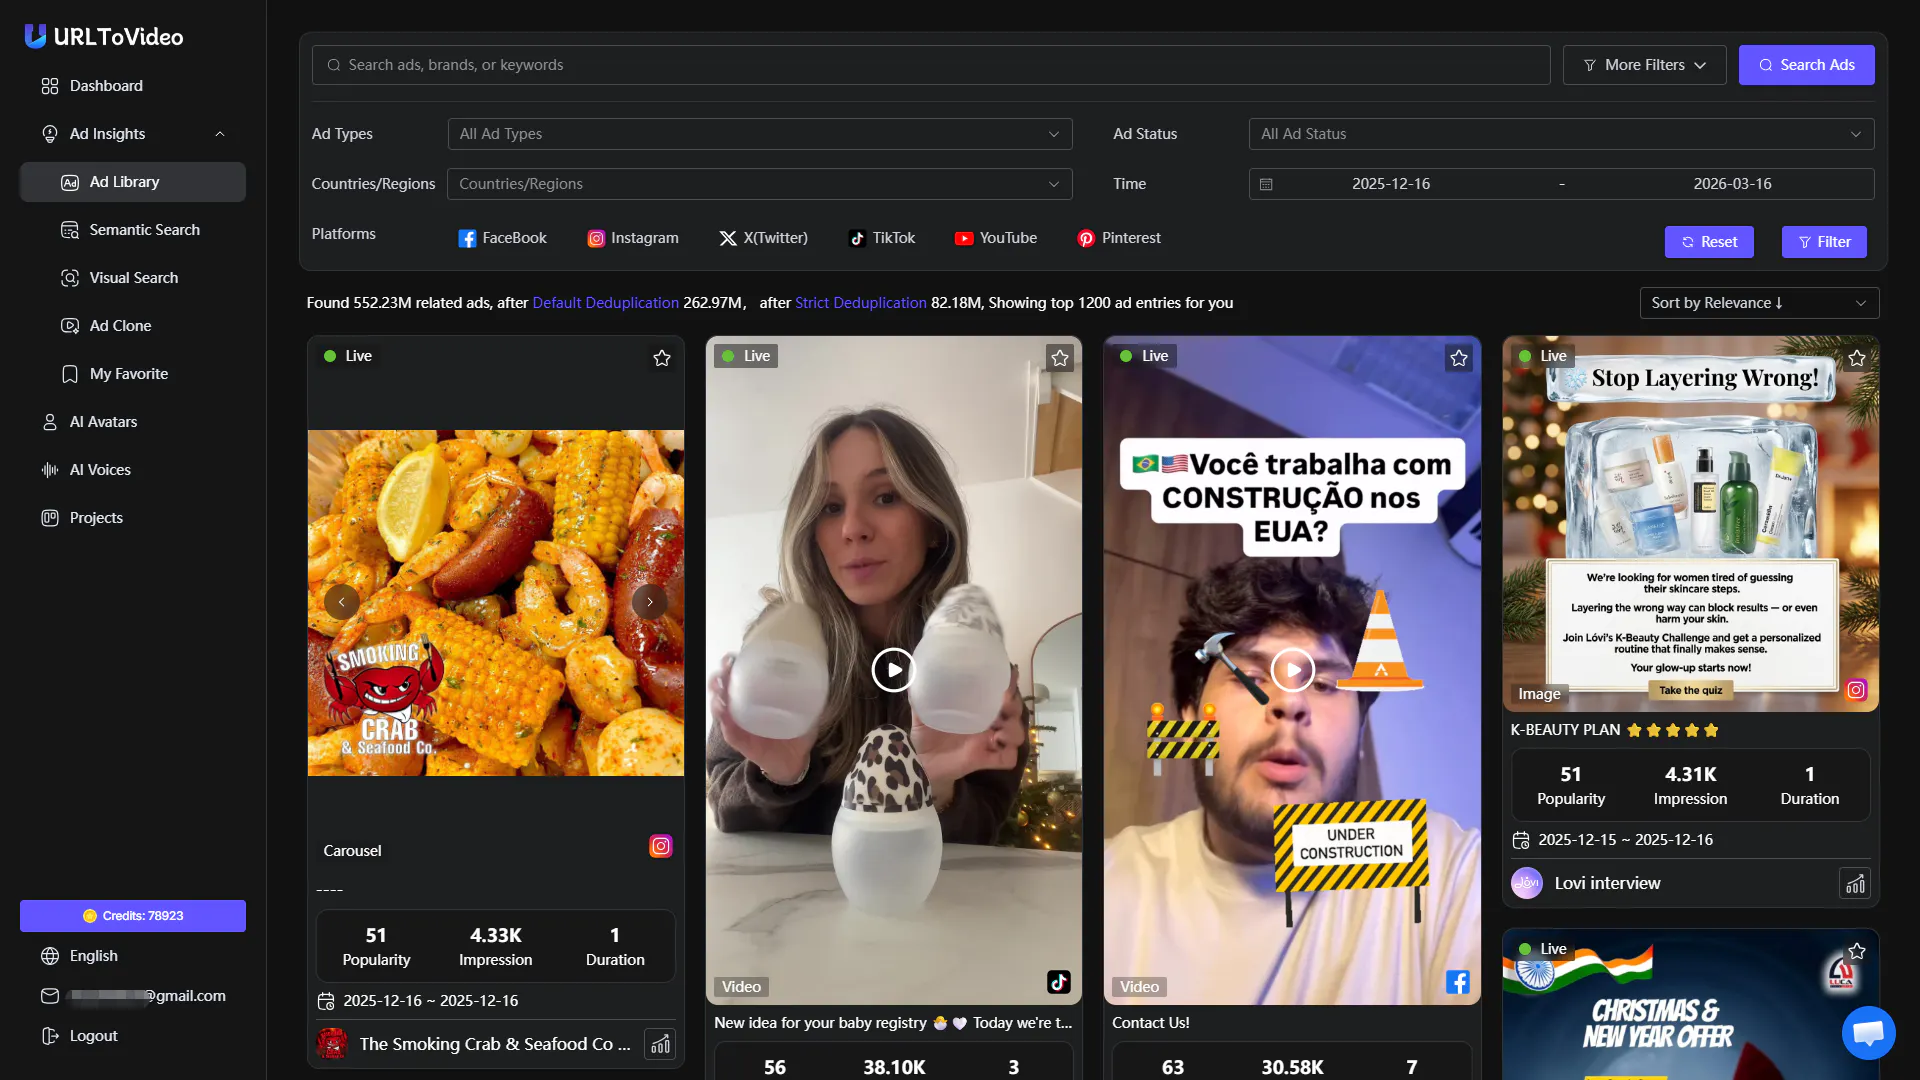Click the Search Ads button
The image size is (1920, 1080).
tap(1807, 65)
